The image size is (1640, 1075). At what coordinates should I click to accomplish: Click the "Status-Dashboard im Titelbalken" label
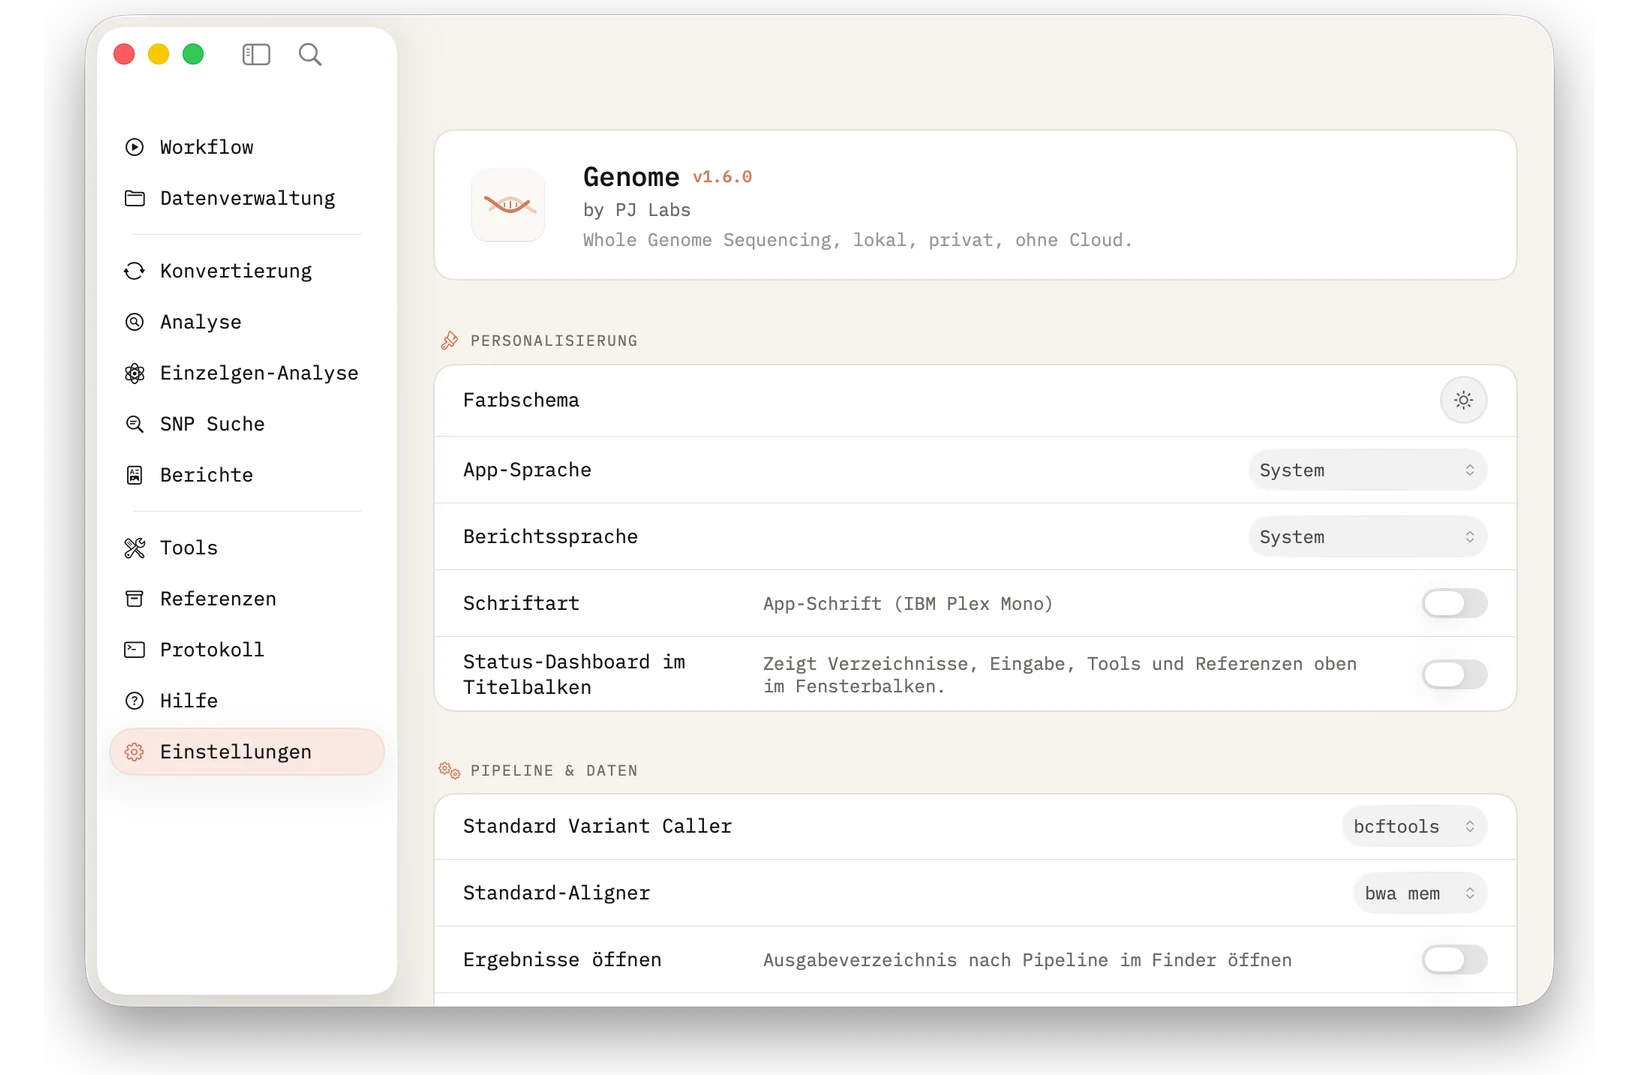click(x=574, y=675)
